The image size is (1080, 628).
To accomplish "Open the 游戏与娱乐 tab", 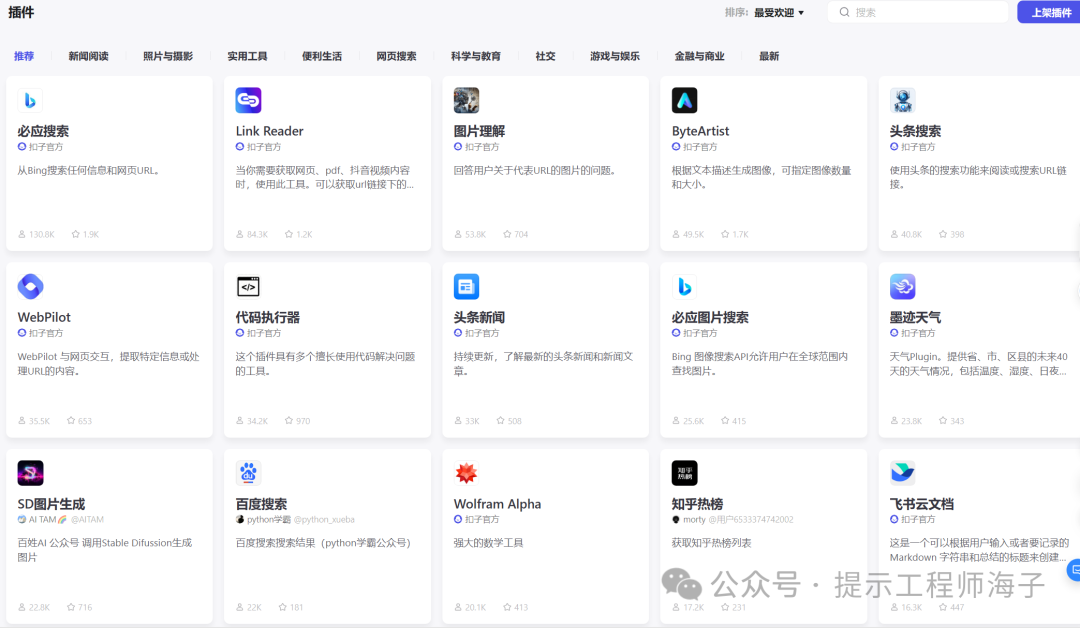I will [615, 56].
